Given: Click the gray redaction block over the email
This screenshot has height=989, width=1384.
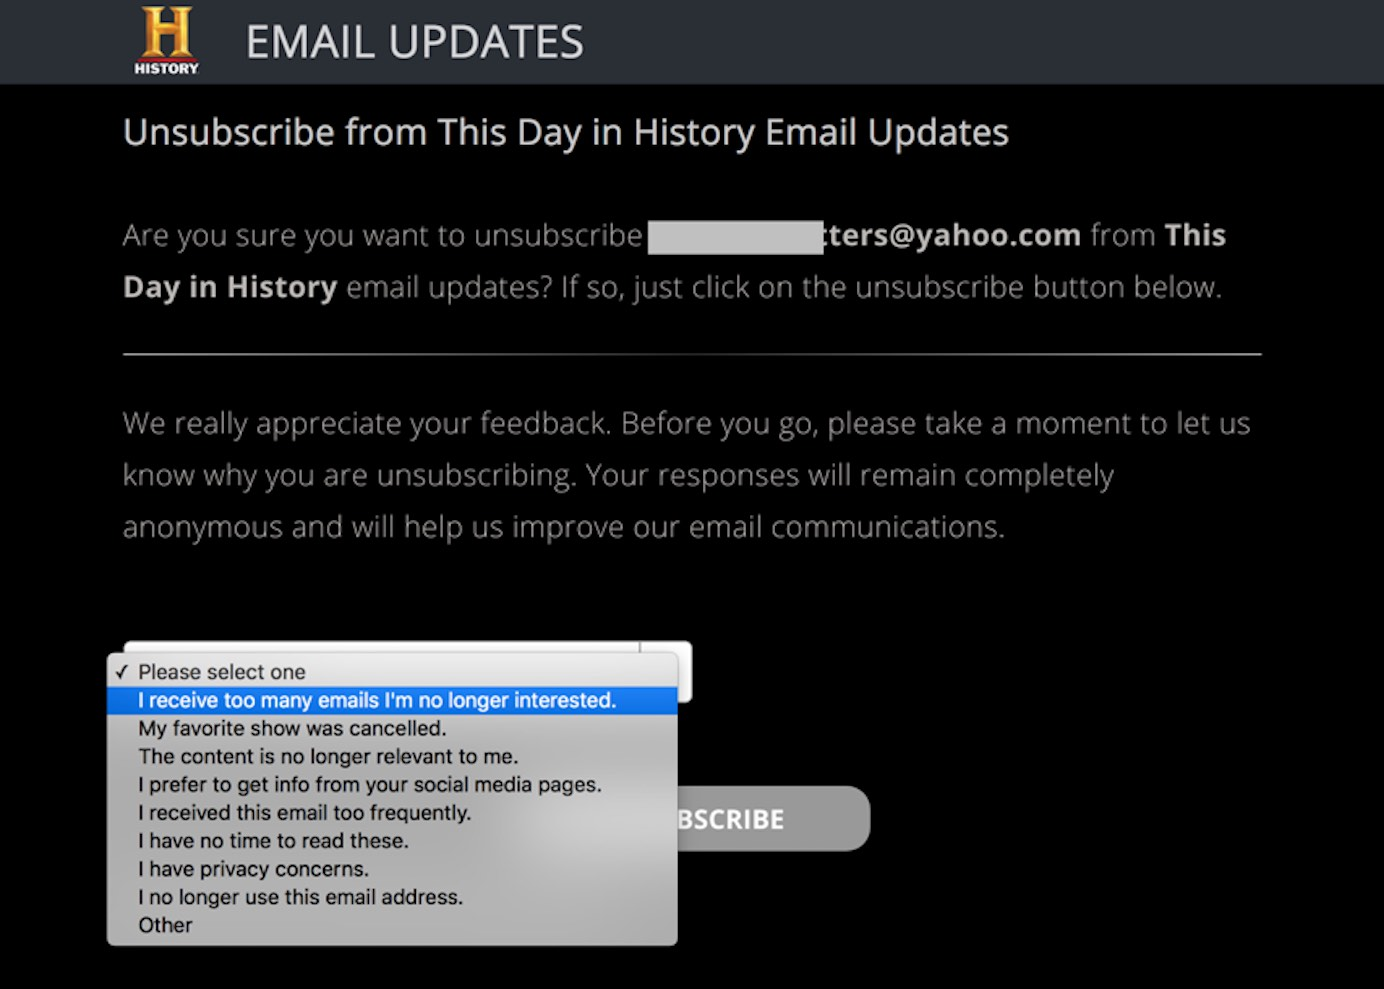Looking at the screenshot, I should click(735, 237).
